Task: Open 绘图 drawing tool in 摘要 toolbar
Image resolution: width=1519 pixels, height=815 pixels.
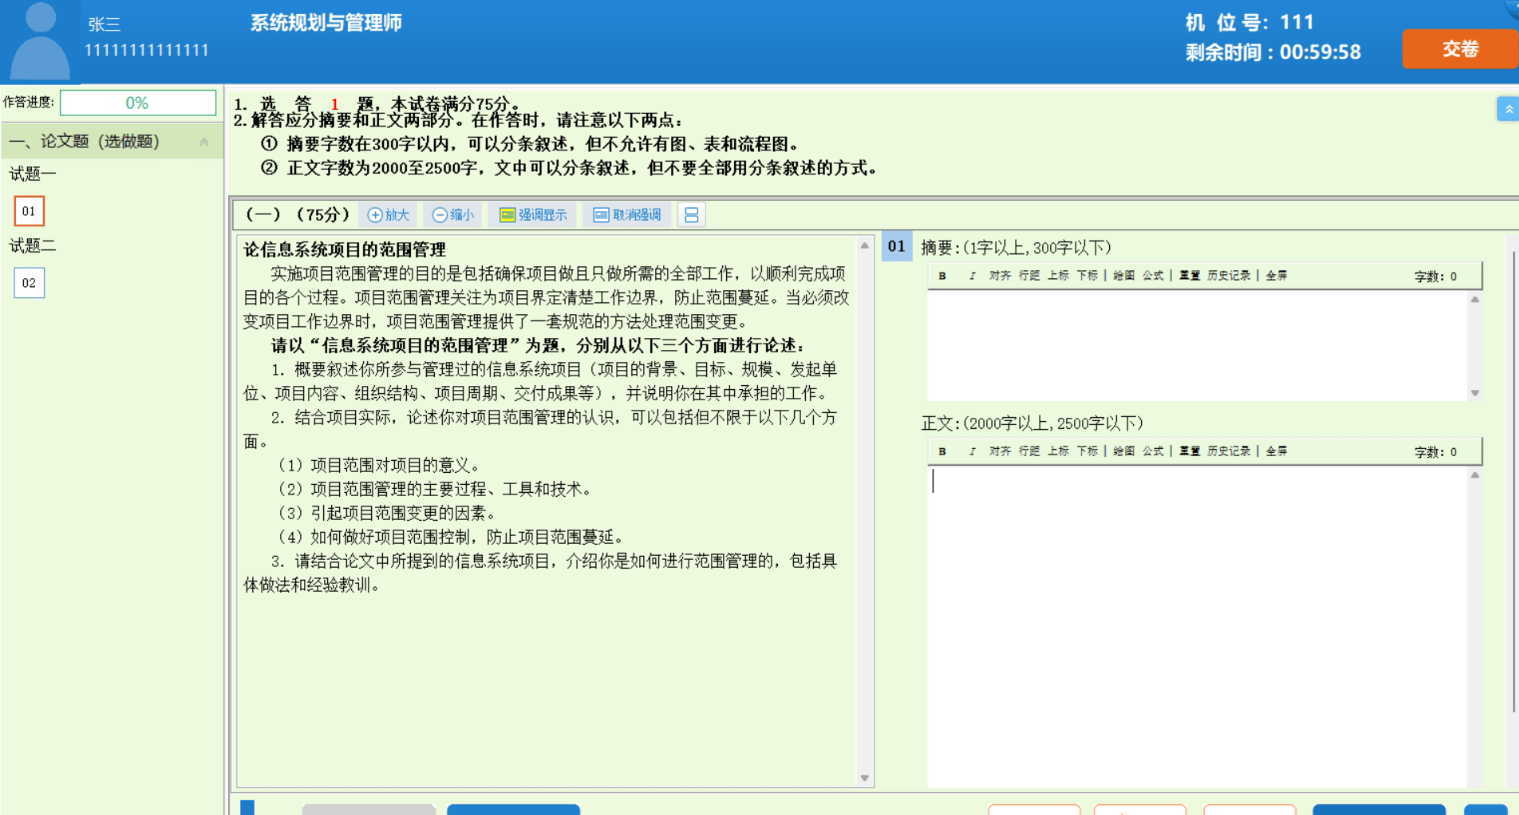Action: (1123, 276)
